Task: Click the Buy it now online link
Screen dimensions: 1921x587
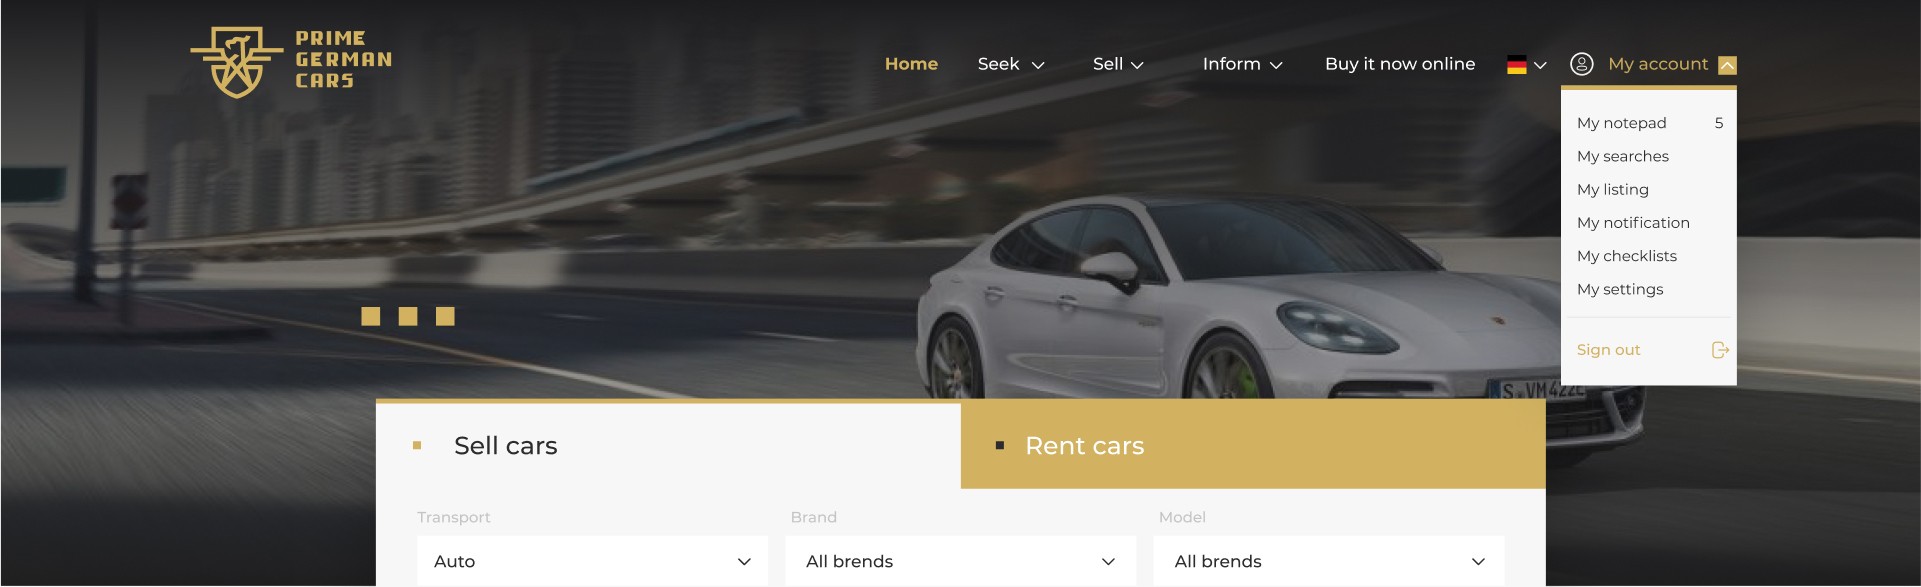Action: pyautogui.click(x=1400, y=64)
